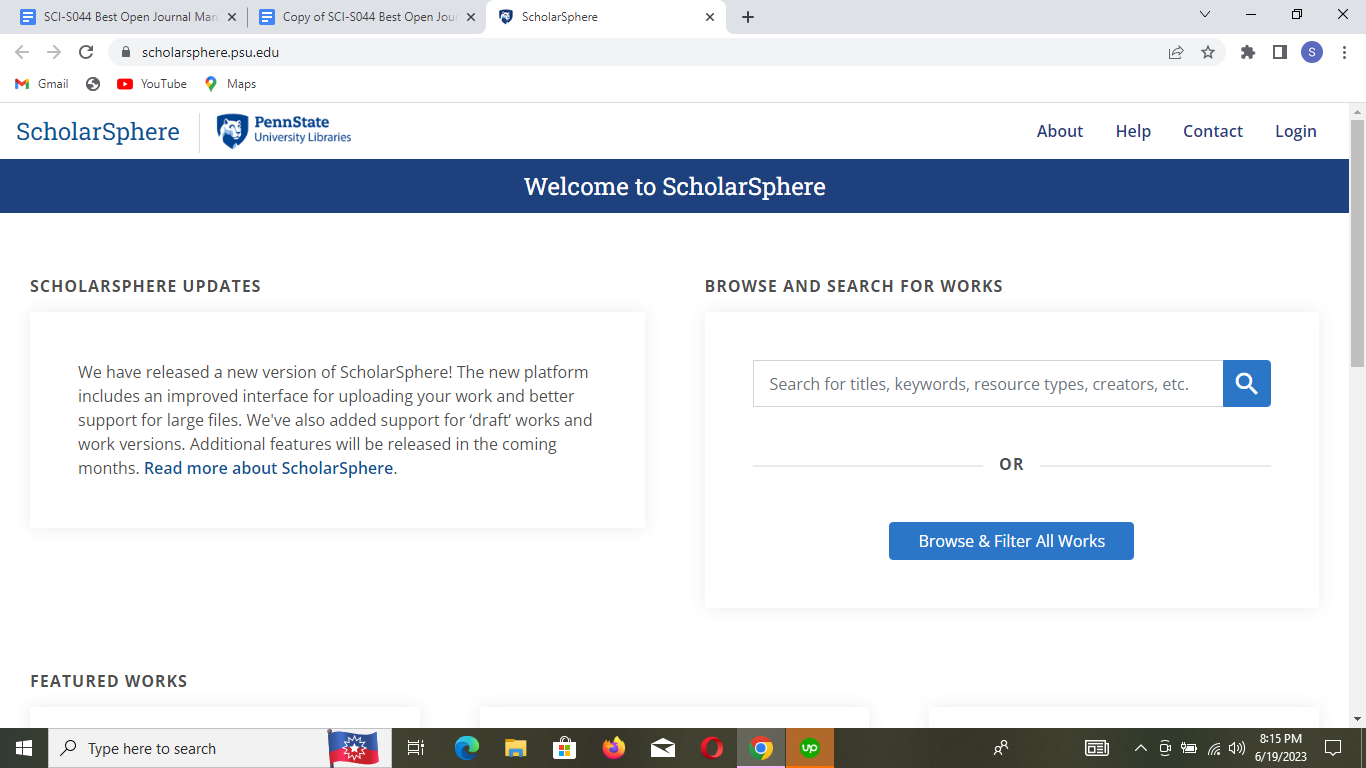Select the About menu item
Screen dimensions: 1366x768
point(1060,131)
